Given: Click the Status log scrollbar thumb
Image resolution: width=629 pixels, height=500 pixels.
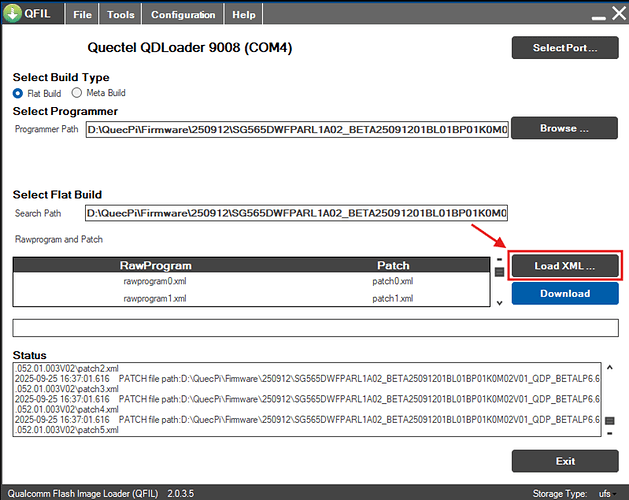Looking at the screenshot, I should [x=610, y=421].
